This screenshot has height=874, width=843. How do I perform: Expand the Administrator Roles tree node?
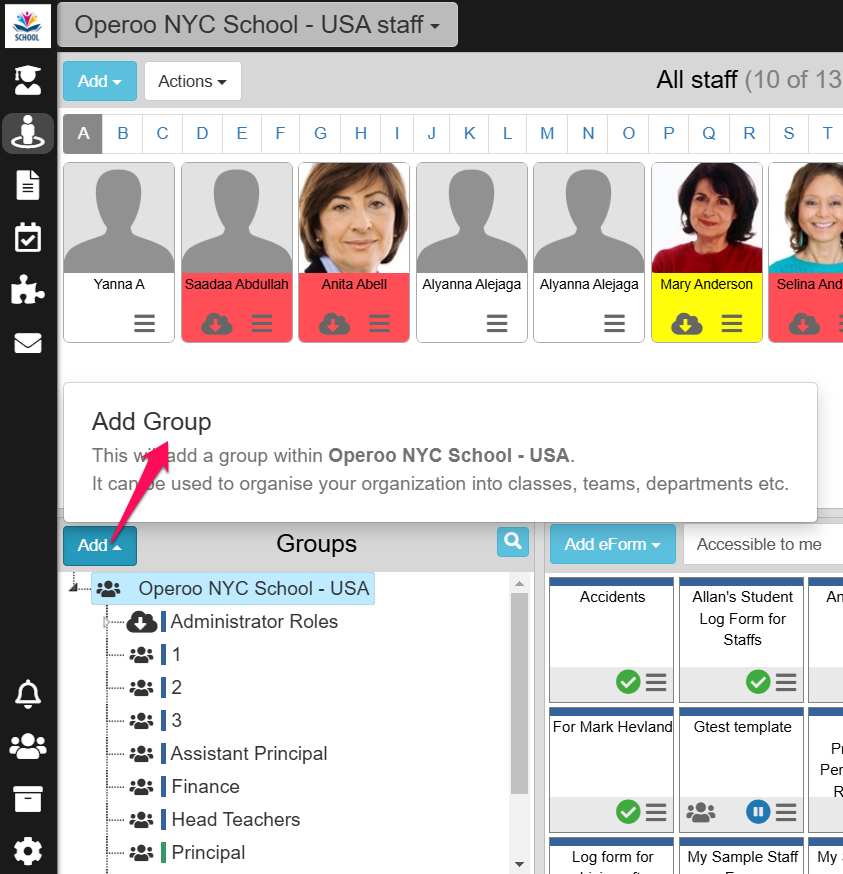pyautogui.click(x=106, y=622)
